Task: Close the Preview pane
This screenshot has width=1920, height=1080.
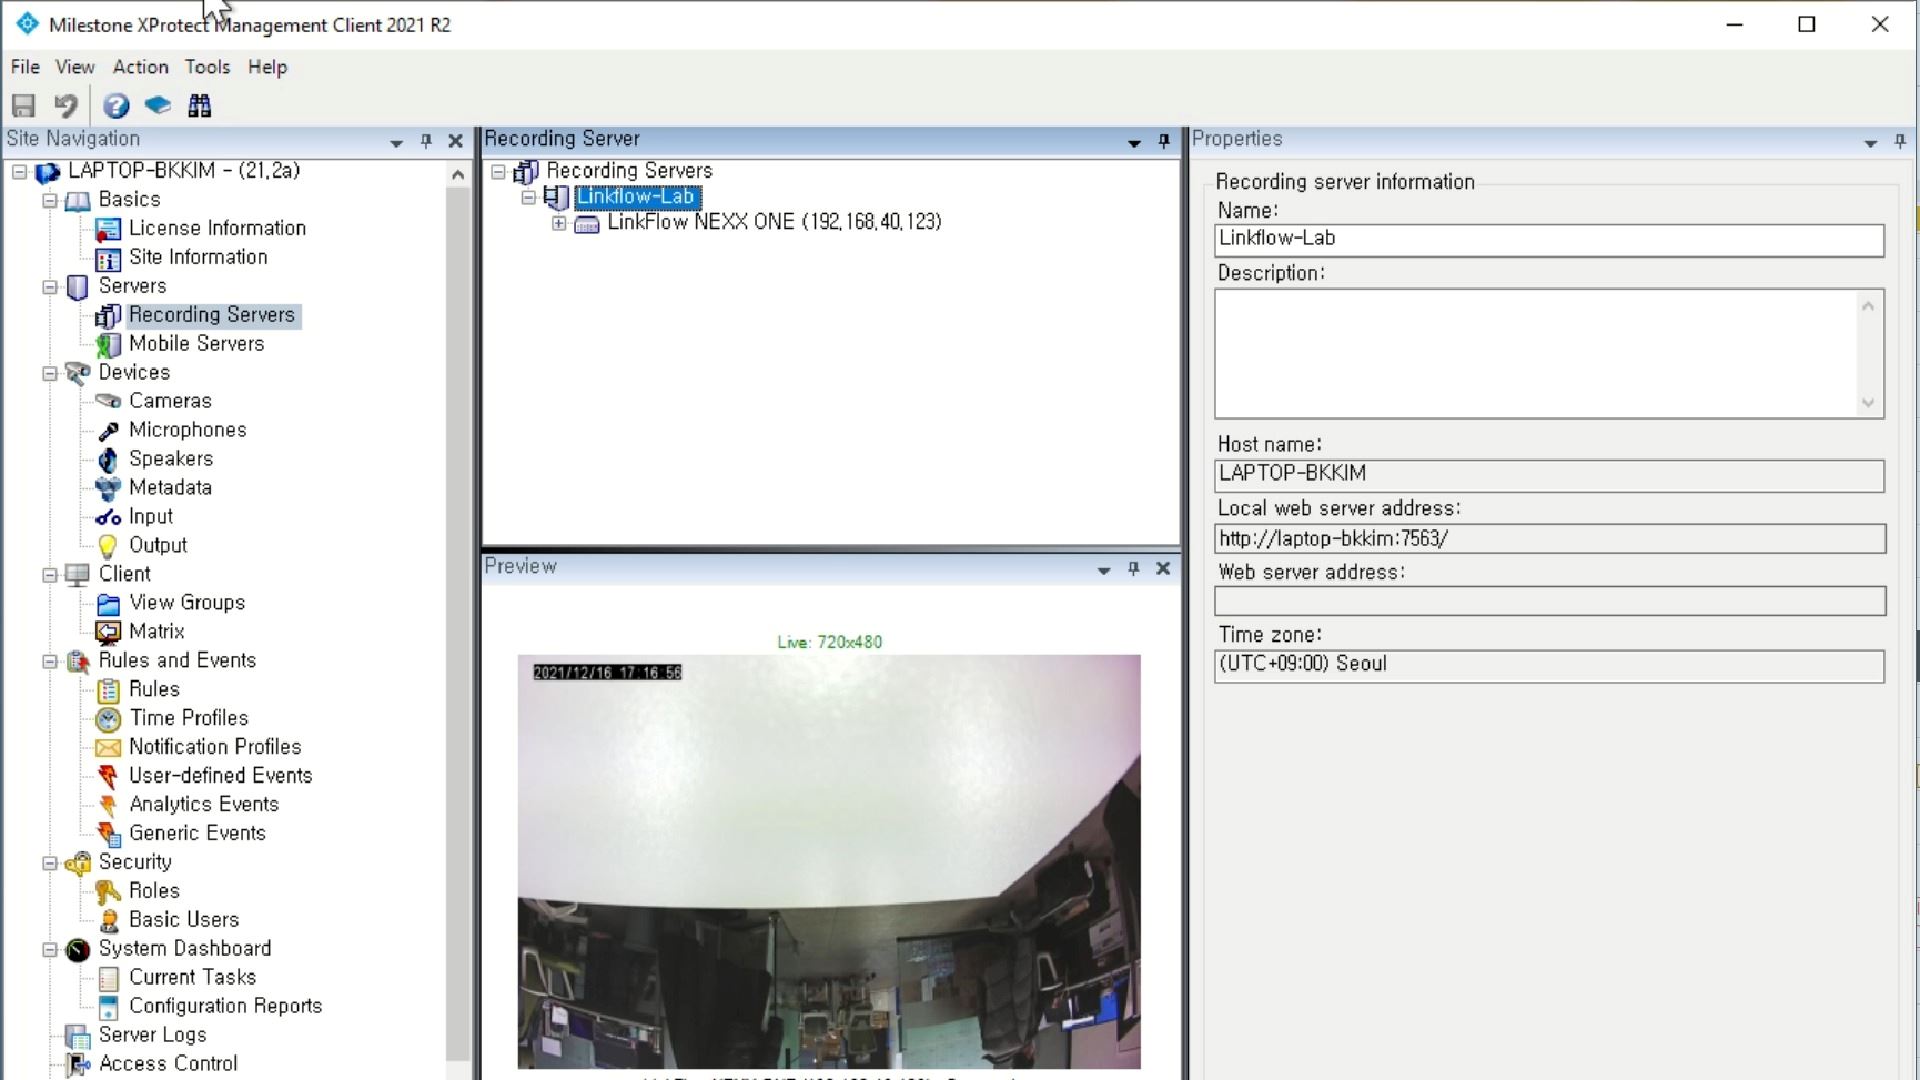Action: [x=1163, y=568]
